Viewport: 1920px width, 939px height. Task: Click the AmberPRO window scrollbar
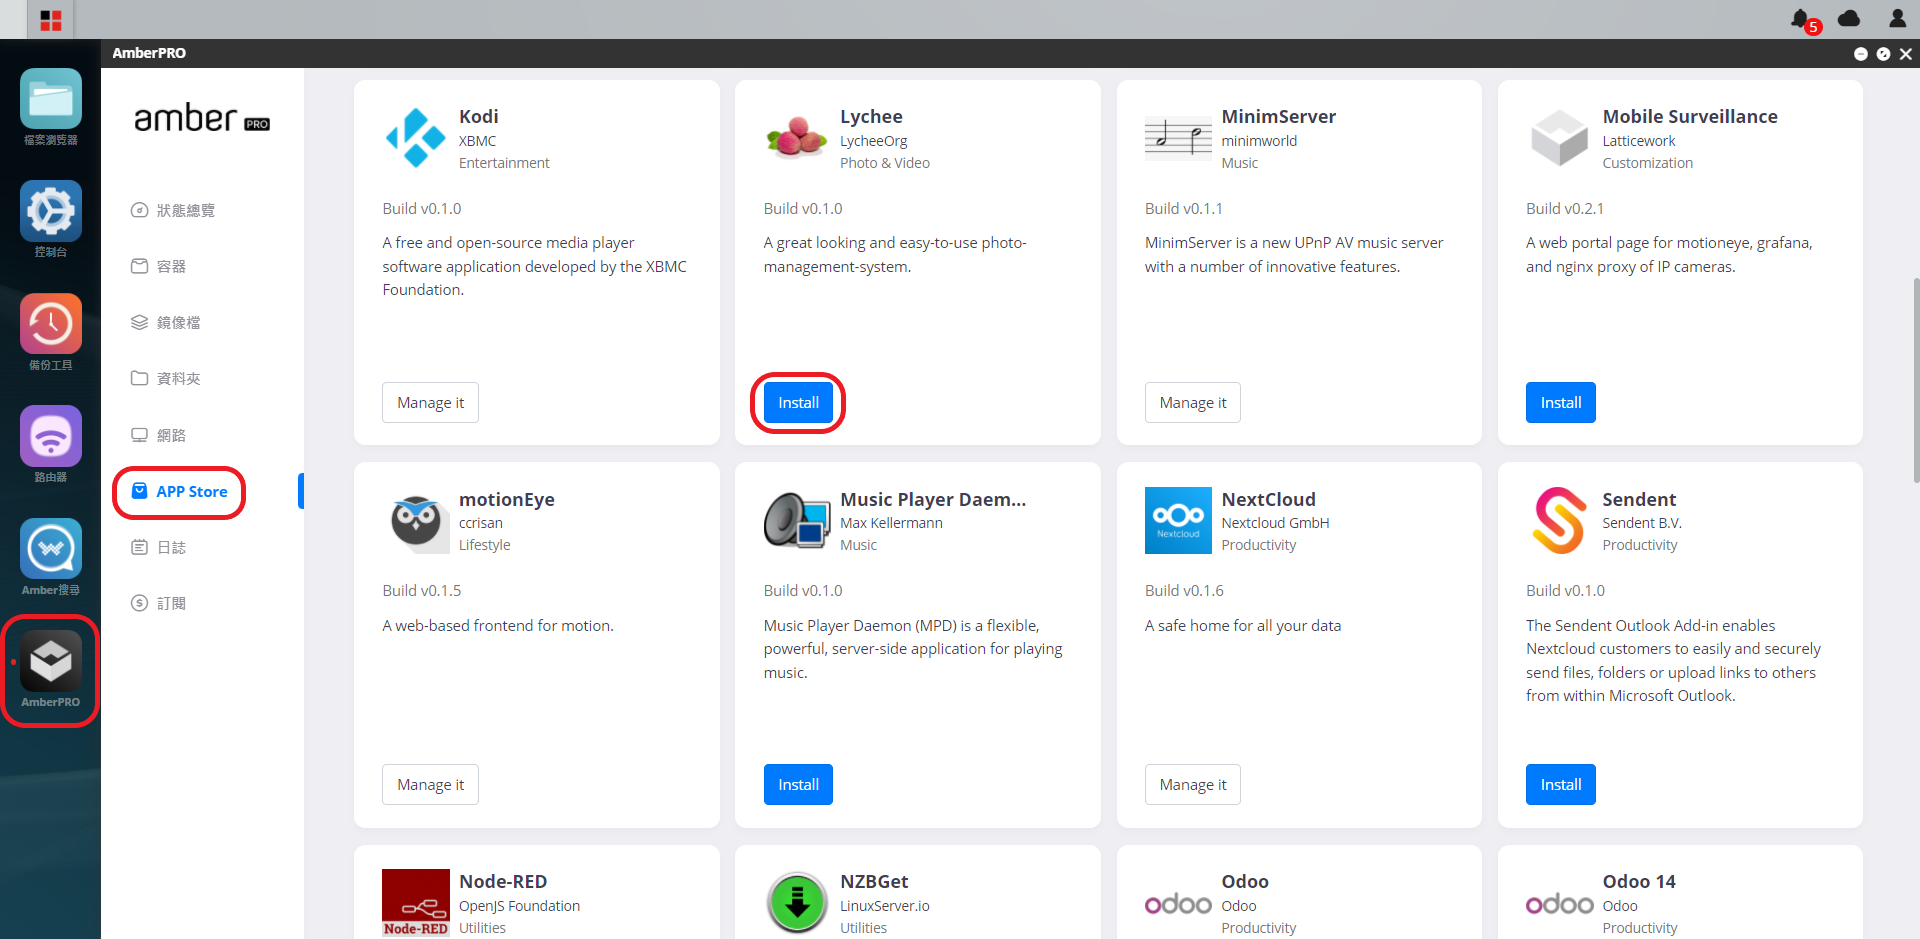(1915, 380)
